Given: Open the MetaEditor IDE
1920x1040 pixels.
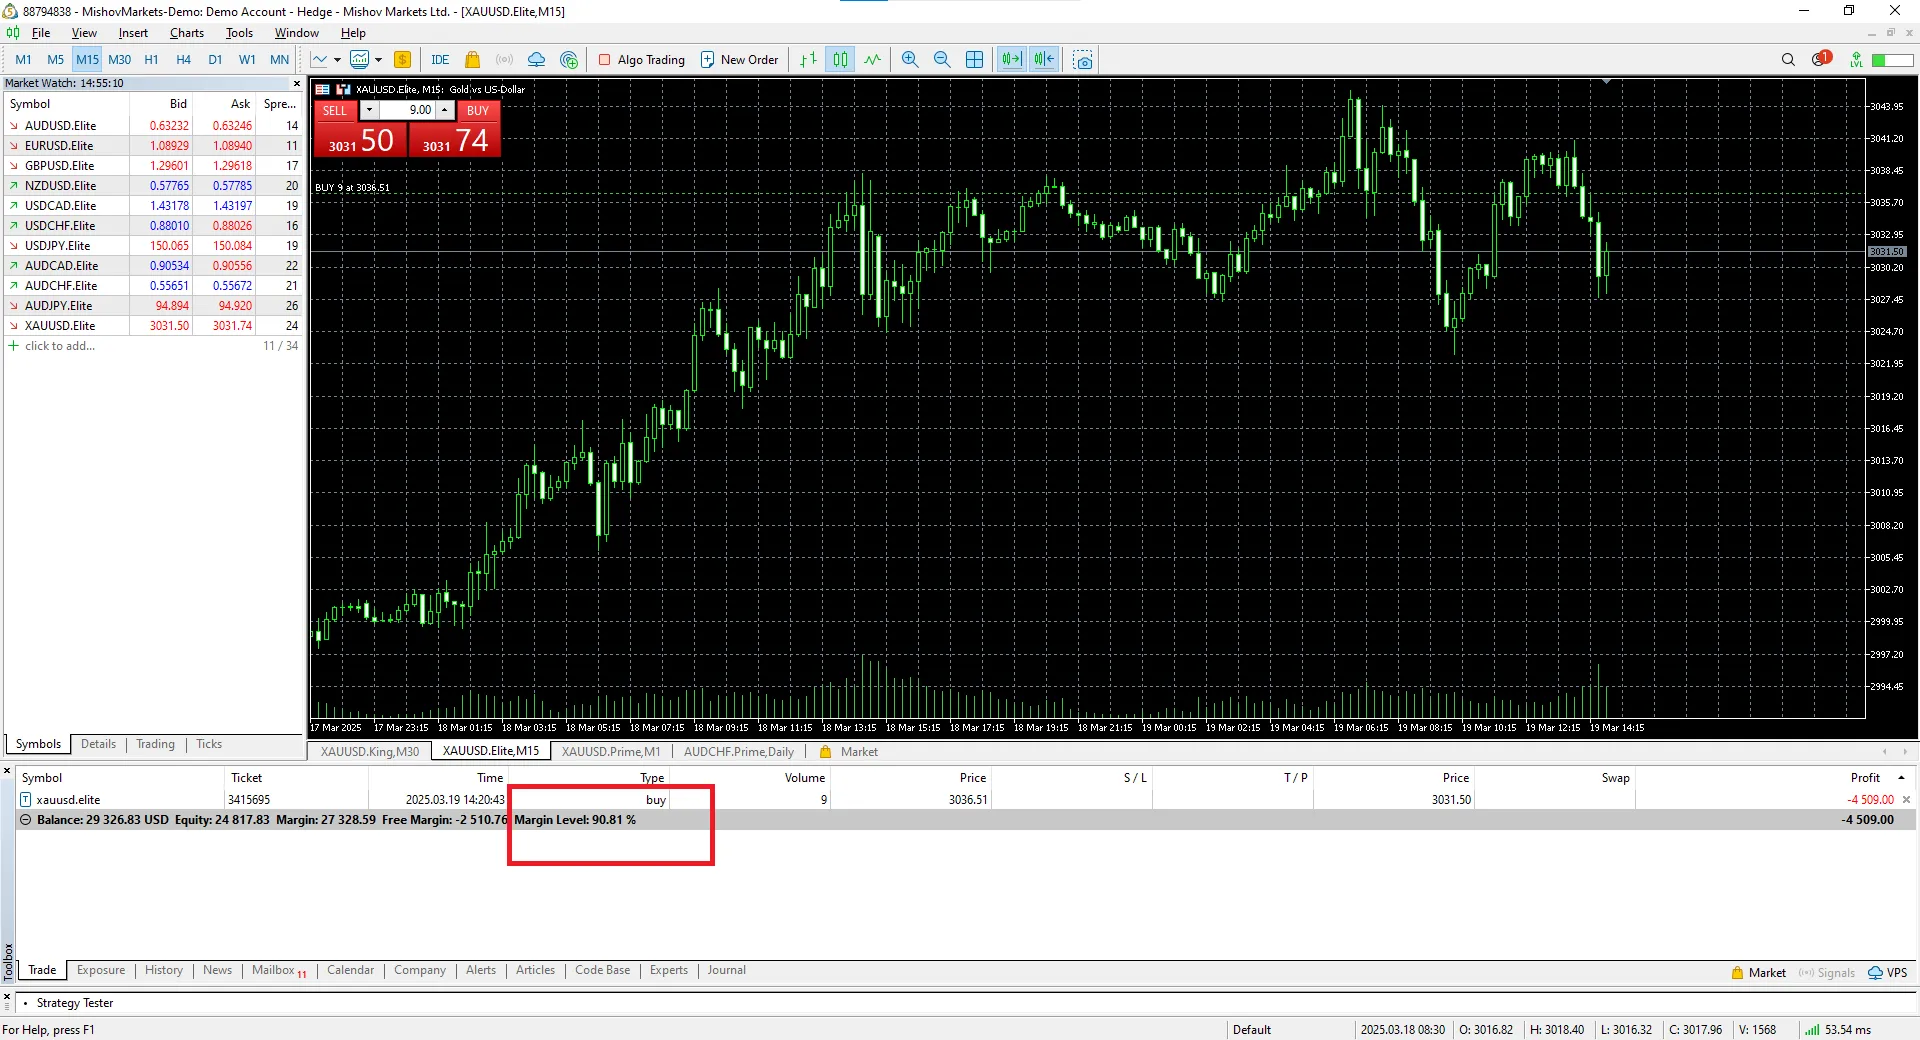Looking at the screenshot, I should pos(440,60).
